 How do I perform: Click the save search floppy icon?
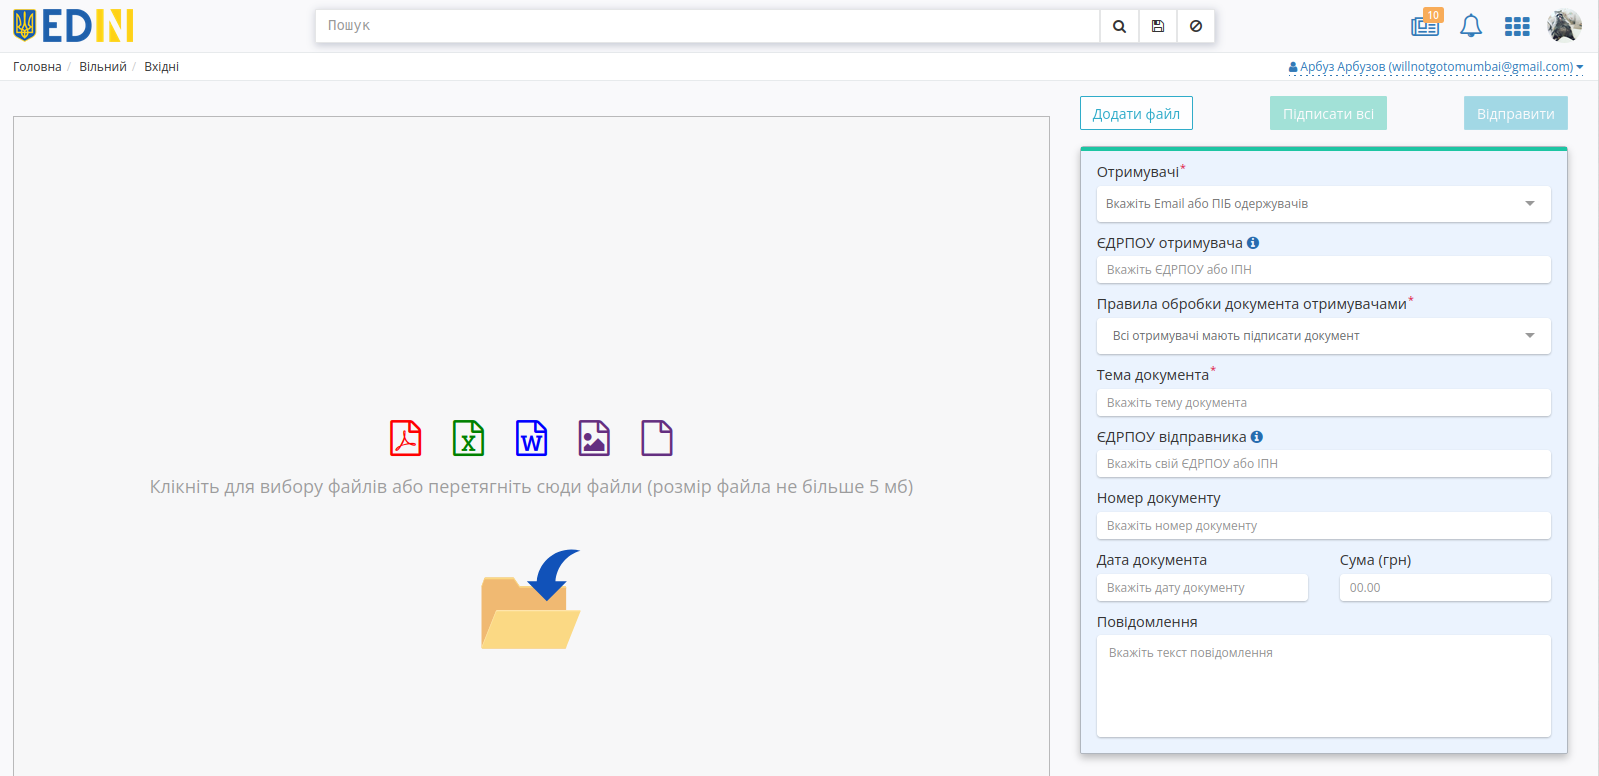tap(1157, 26)
